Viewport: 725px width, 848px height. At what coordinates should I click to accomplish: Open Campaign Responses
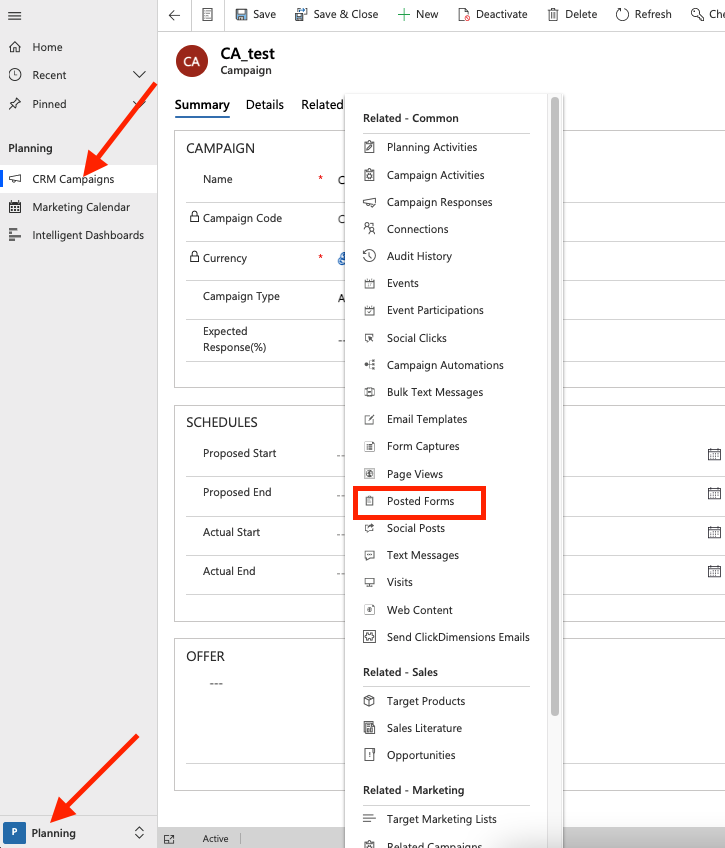coord(439,202)
